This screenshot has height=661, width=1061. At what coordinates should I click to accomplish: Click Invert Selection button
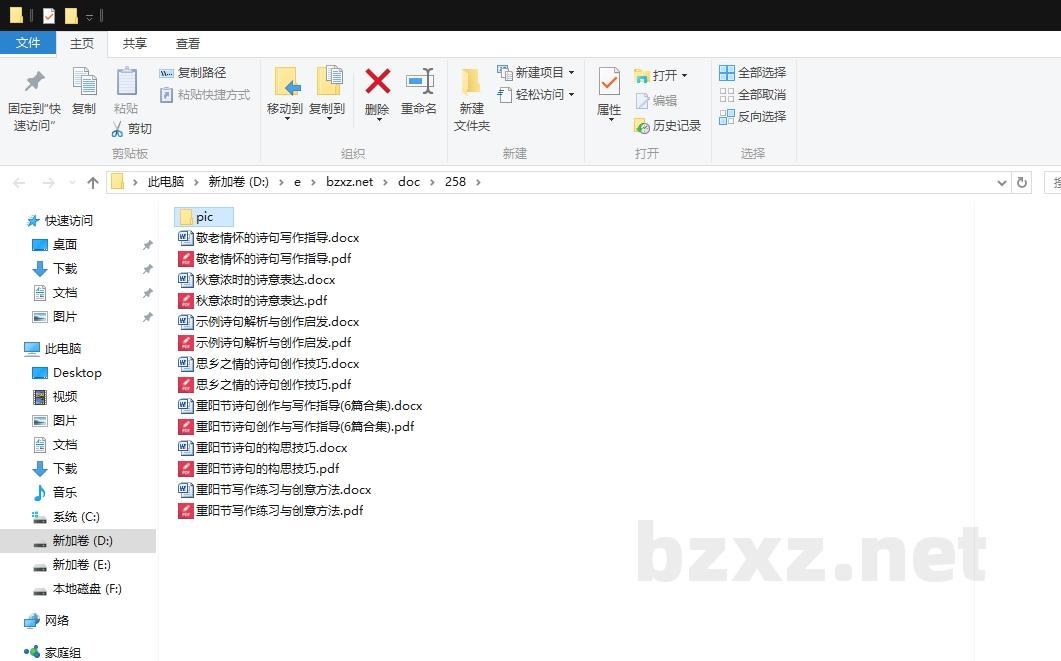752,117
